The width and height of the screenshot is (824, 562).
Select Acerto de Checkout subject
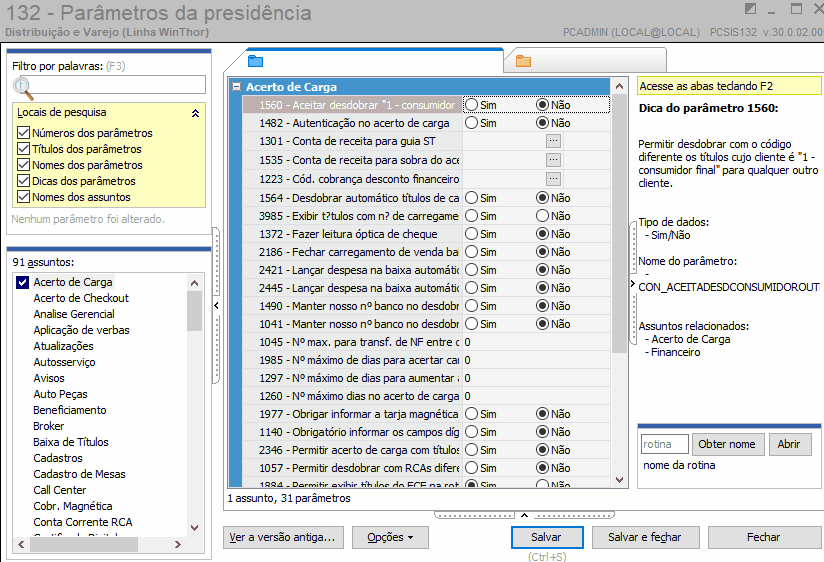(81, 298)
